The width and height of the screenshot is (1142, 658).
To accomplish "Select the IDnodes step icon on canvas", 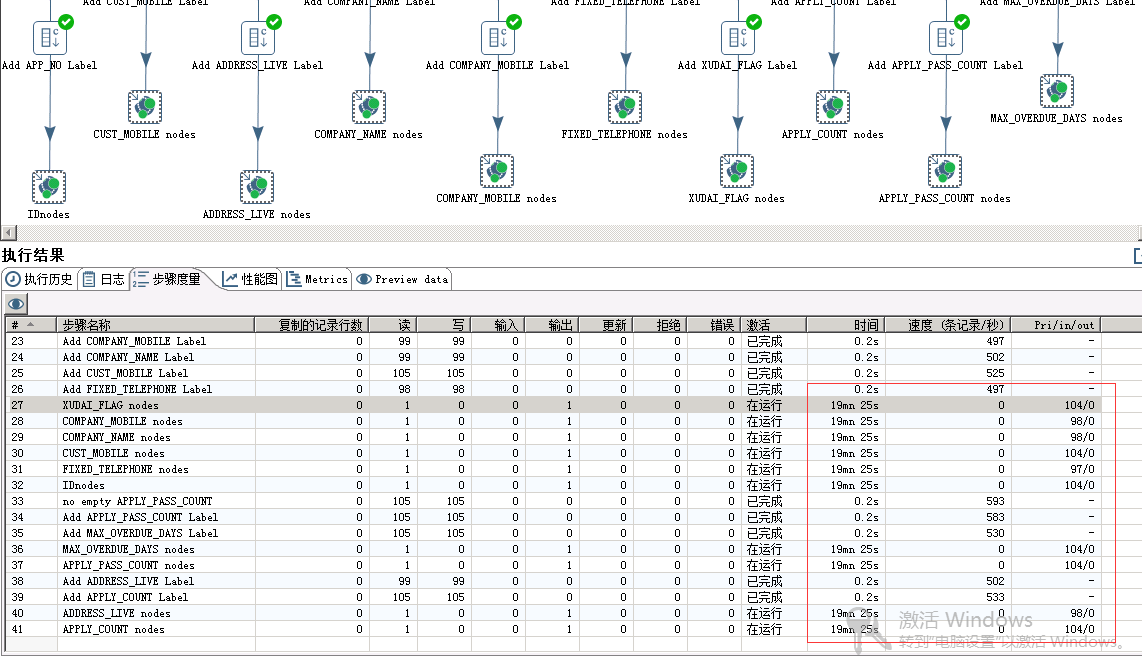I will click(x=49, y=187).
